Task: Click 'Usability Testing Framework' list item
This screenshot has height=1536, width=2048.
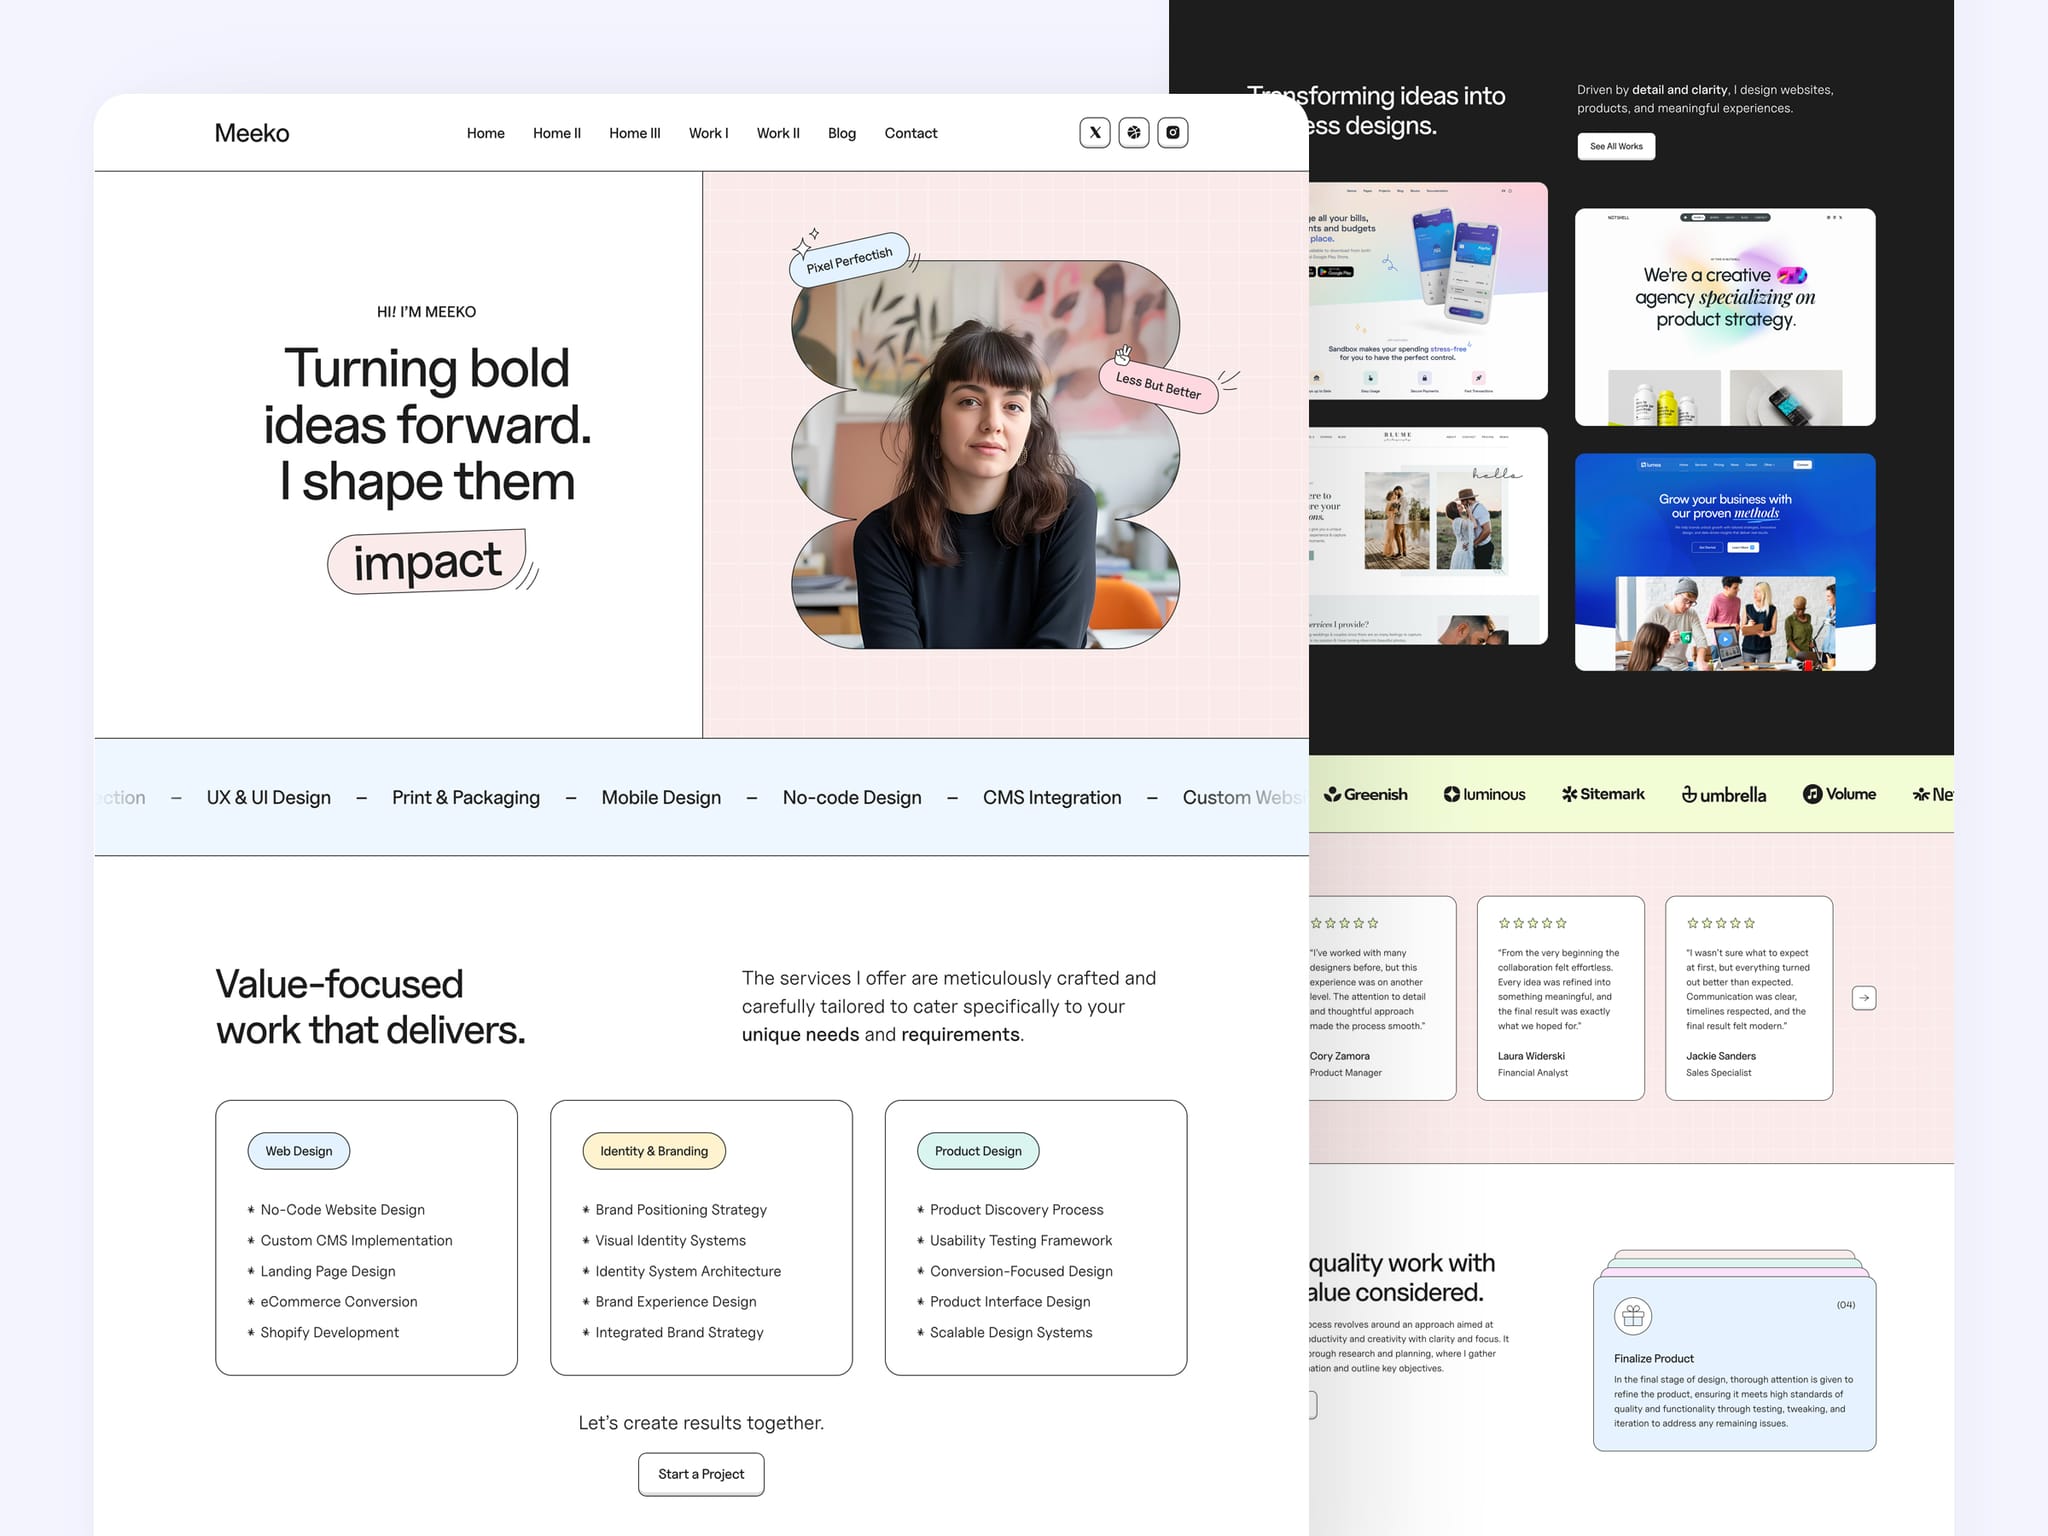Action: (1021, 1241)
